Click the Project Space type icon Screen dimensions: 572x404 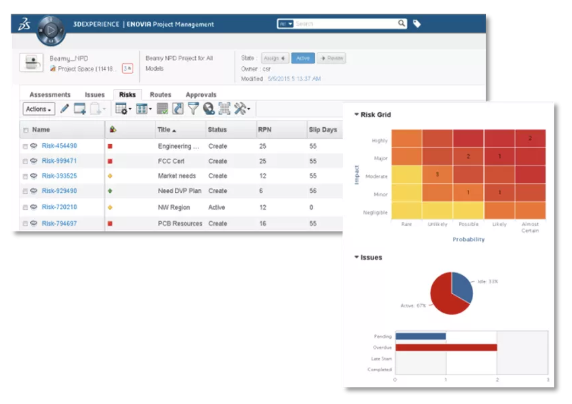click(53, 68)
